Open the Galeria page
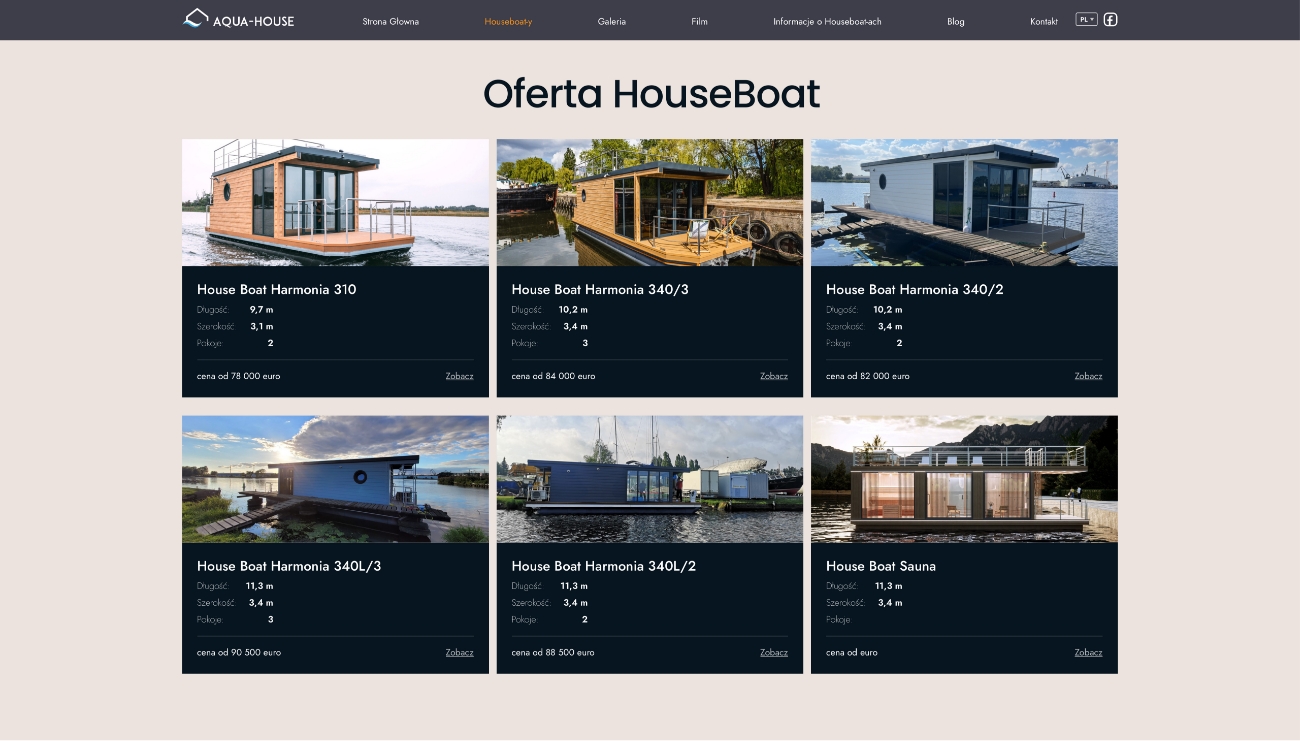 (x=611, y=21)
